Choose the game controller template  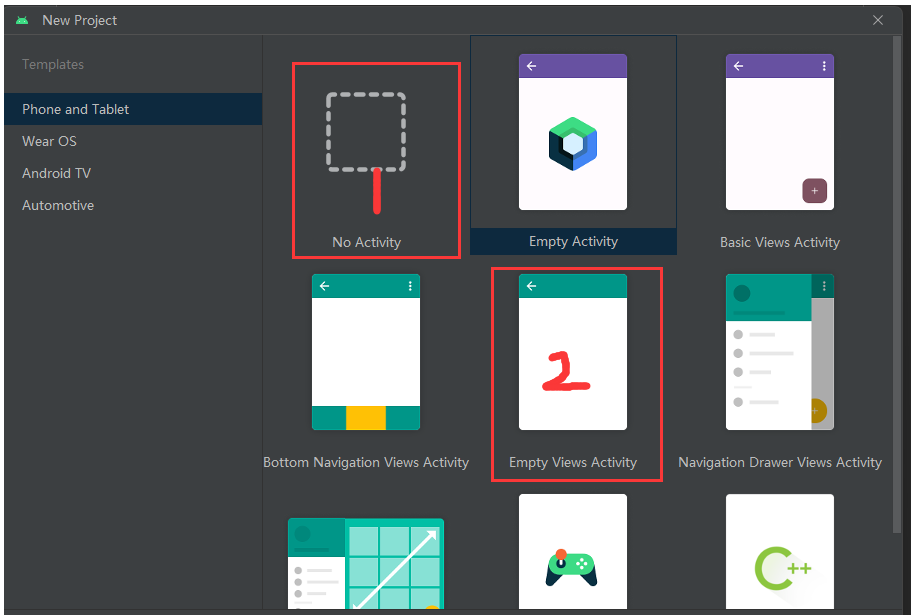coord(573,552)
